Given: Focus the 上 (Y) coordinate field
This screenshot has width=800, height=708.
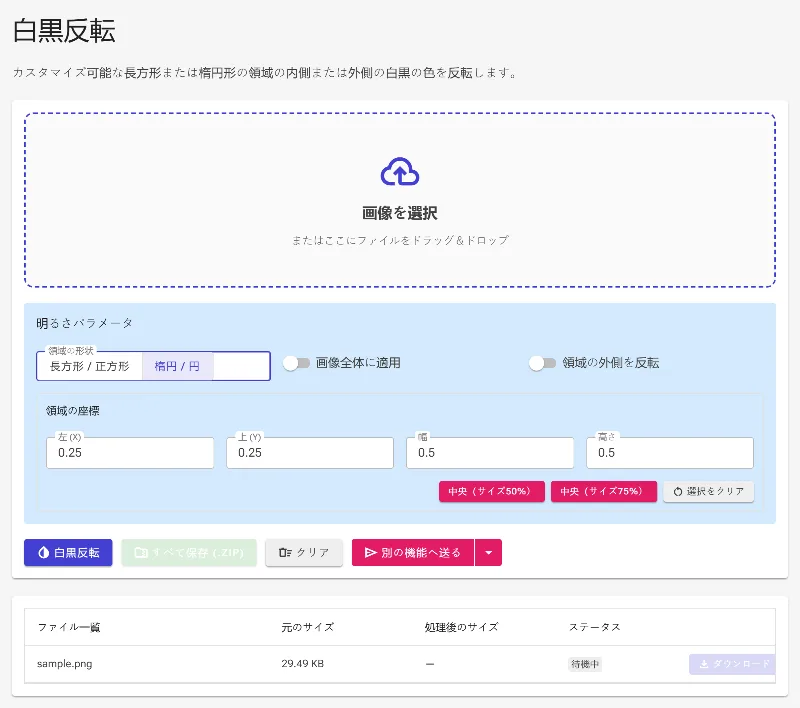Looking at the screenshot, I should 310,452.
